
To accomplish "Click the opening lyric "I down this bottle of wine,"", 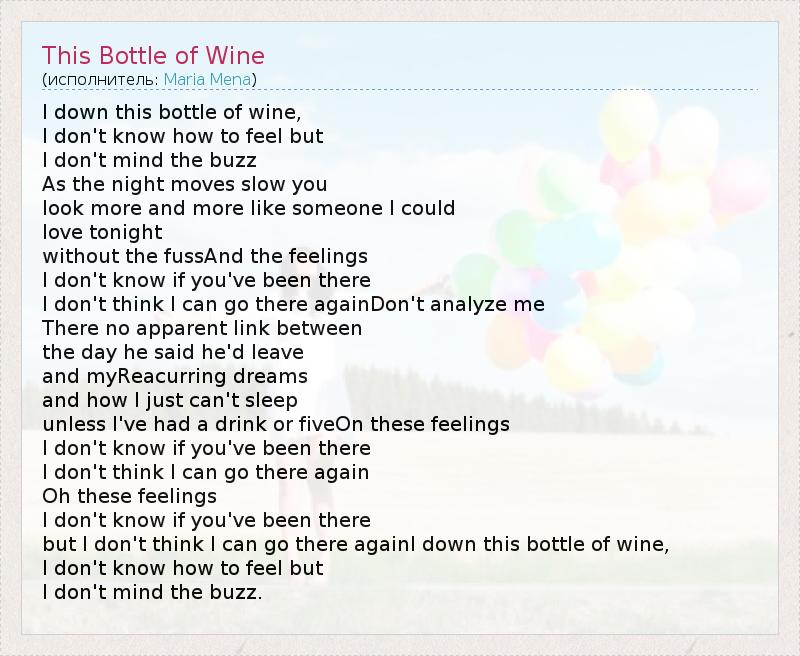I will point(172,112).
